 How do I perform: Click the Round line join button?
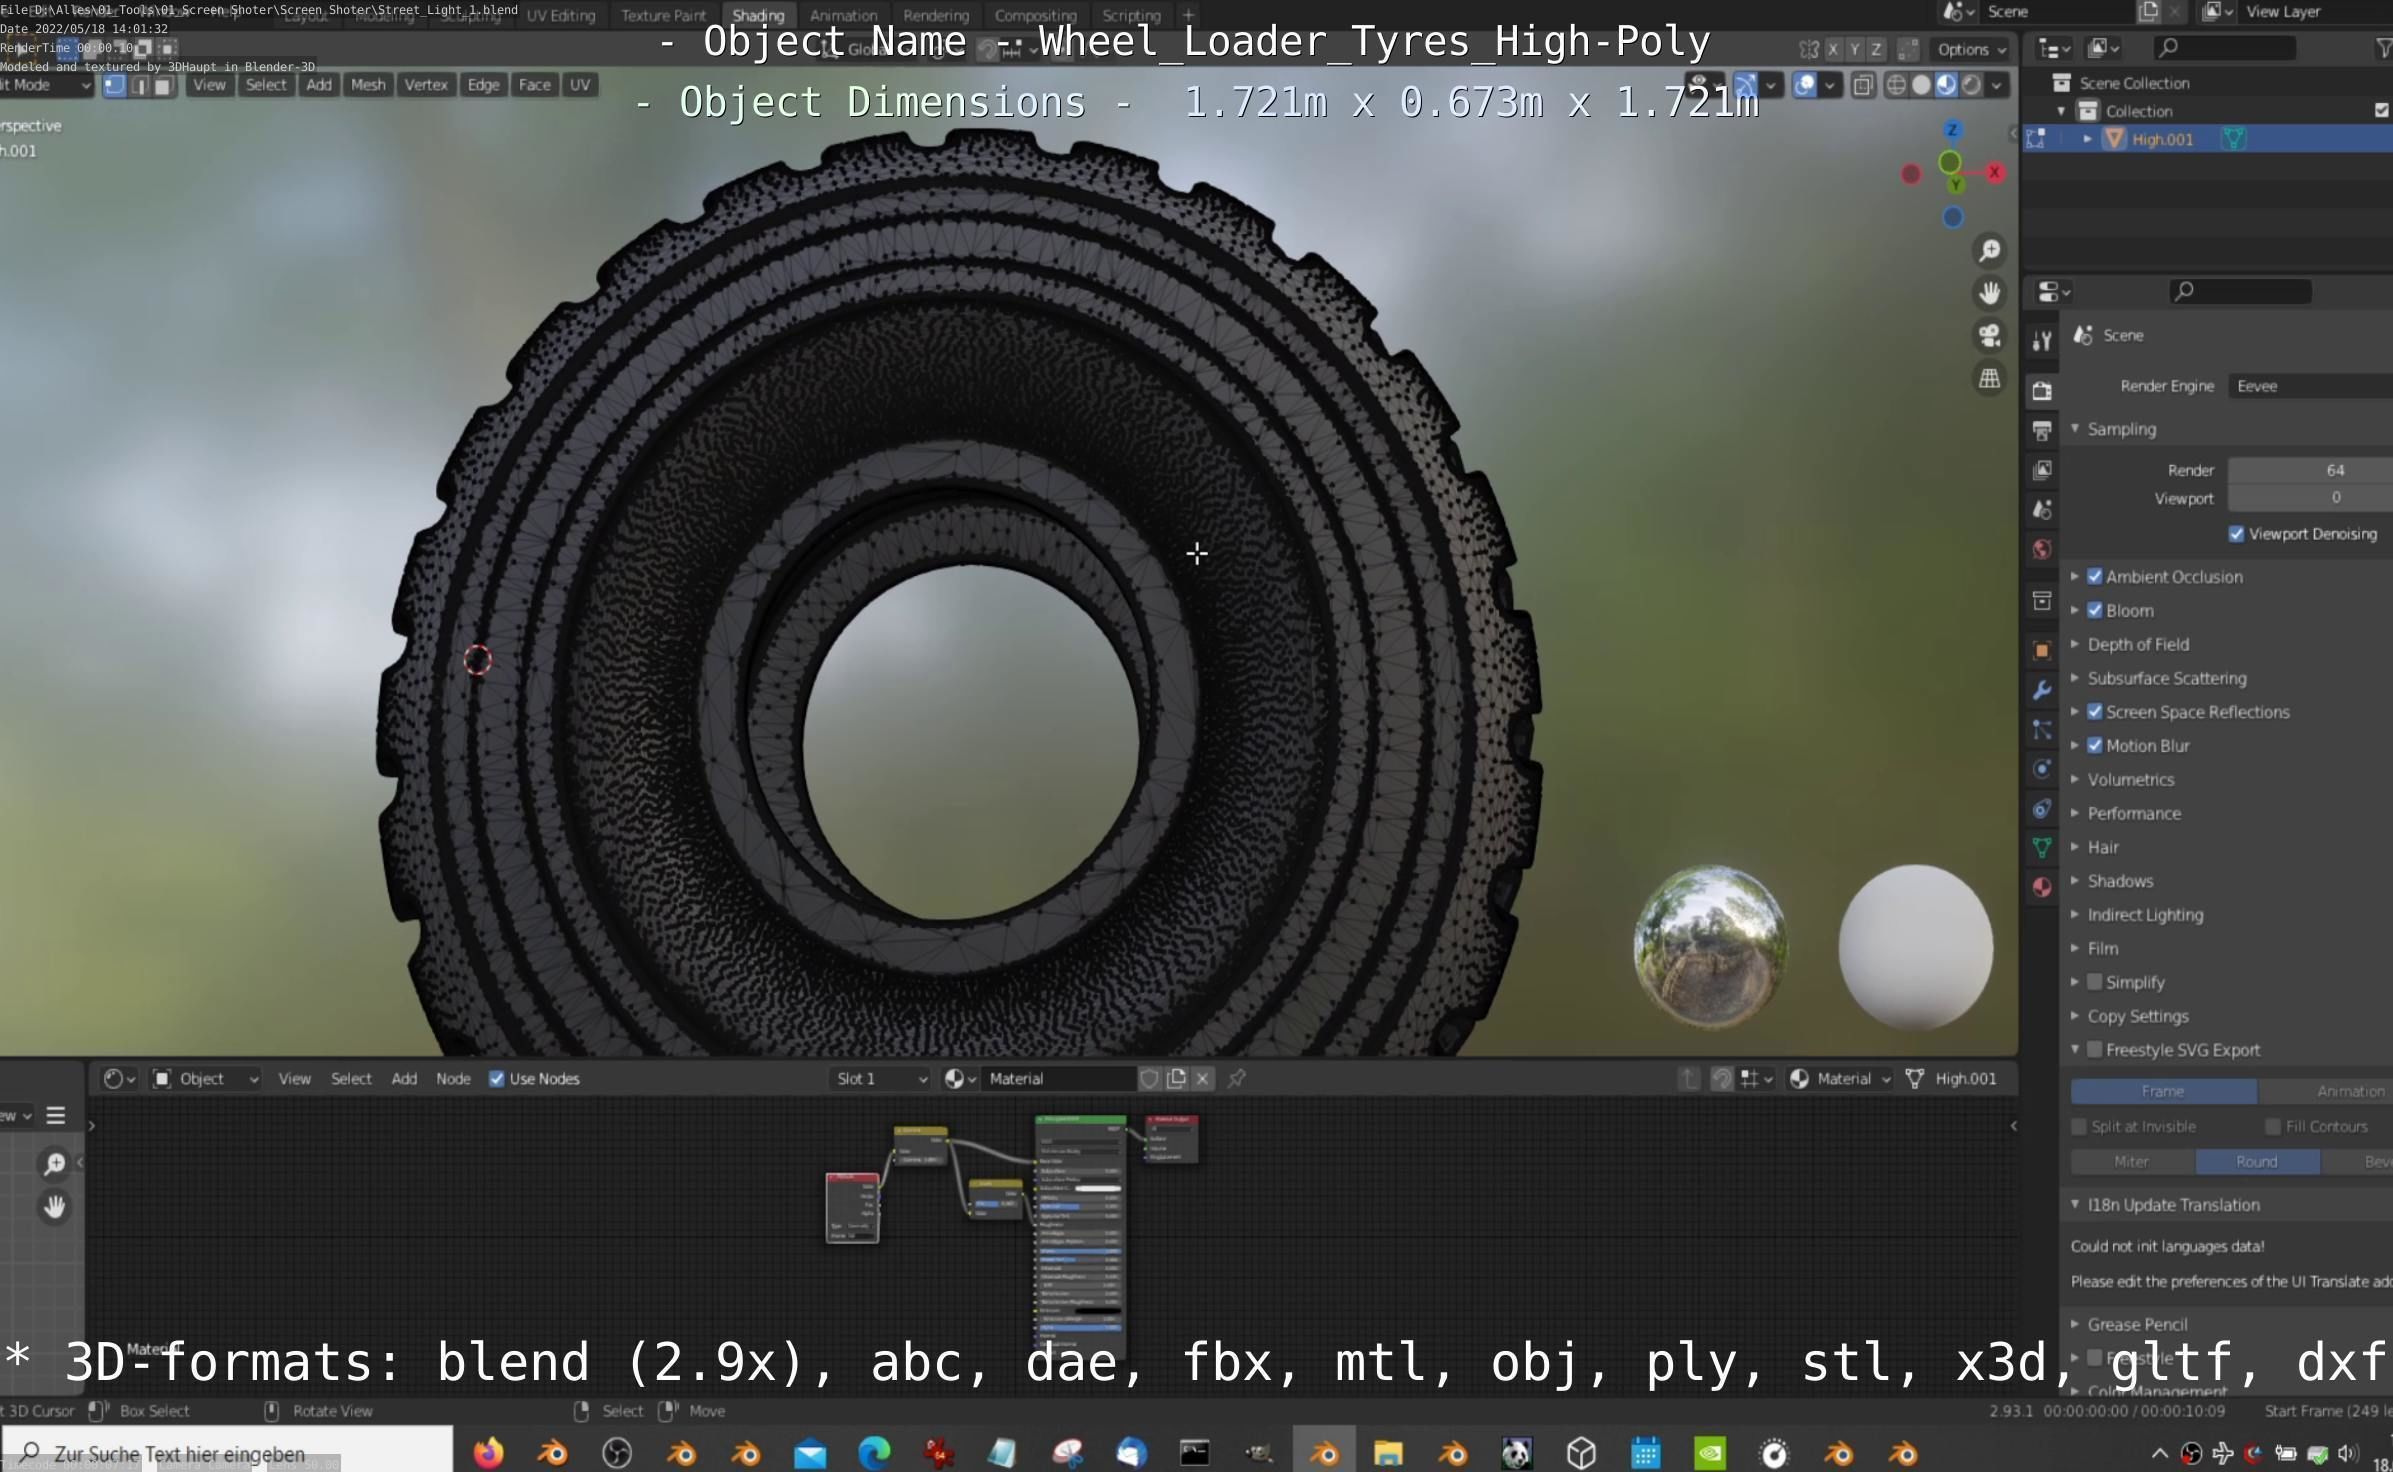pos(2256,1161)
